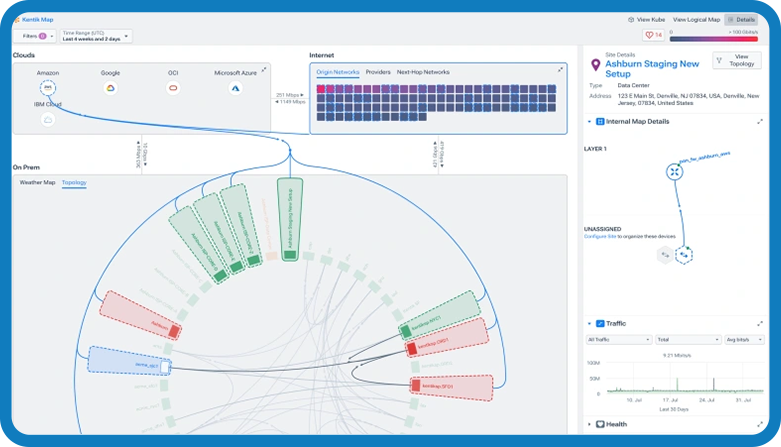
Task: Select the kentikap SFO1 red site node
Action: (451, 387)
